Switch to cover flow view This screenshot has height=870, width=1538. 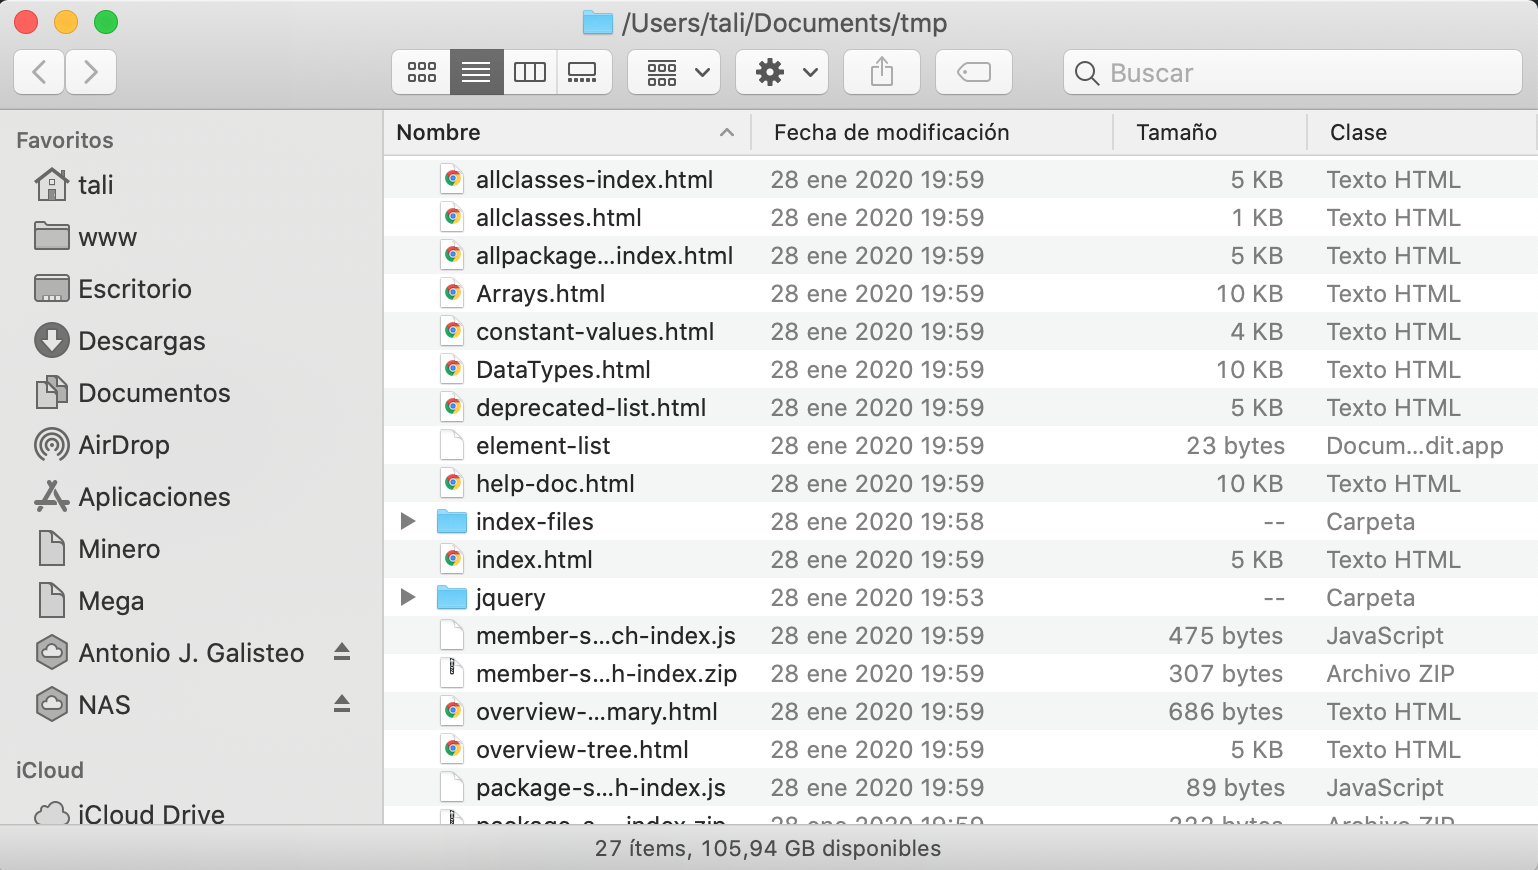pos(584,71)
